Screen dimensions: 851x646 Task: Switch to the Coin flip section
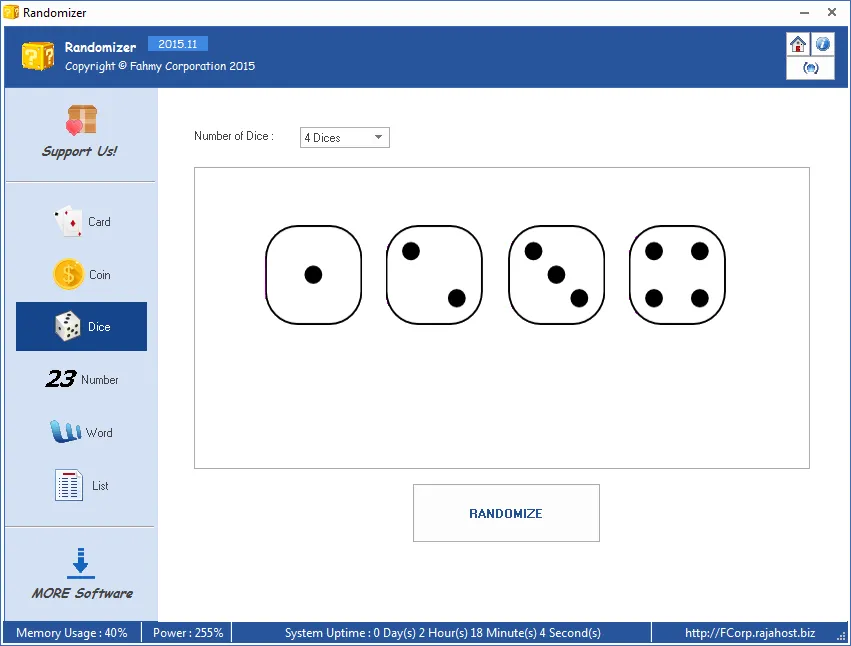(x=81, y=274)
